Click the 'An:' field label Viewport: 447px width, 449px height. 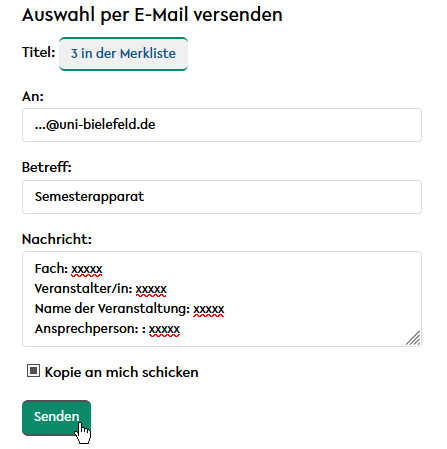(33, 96)
